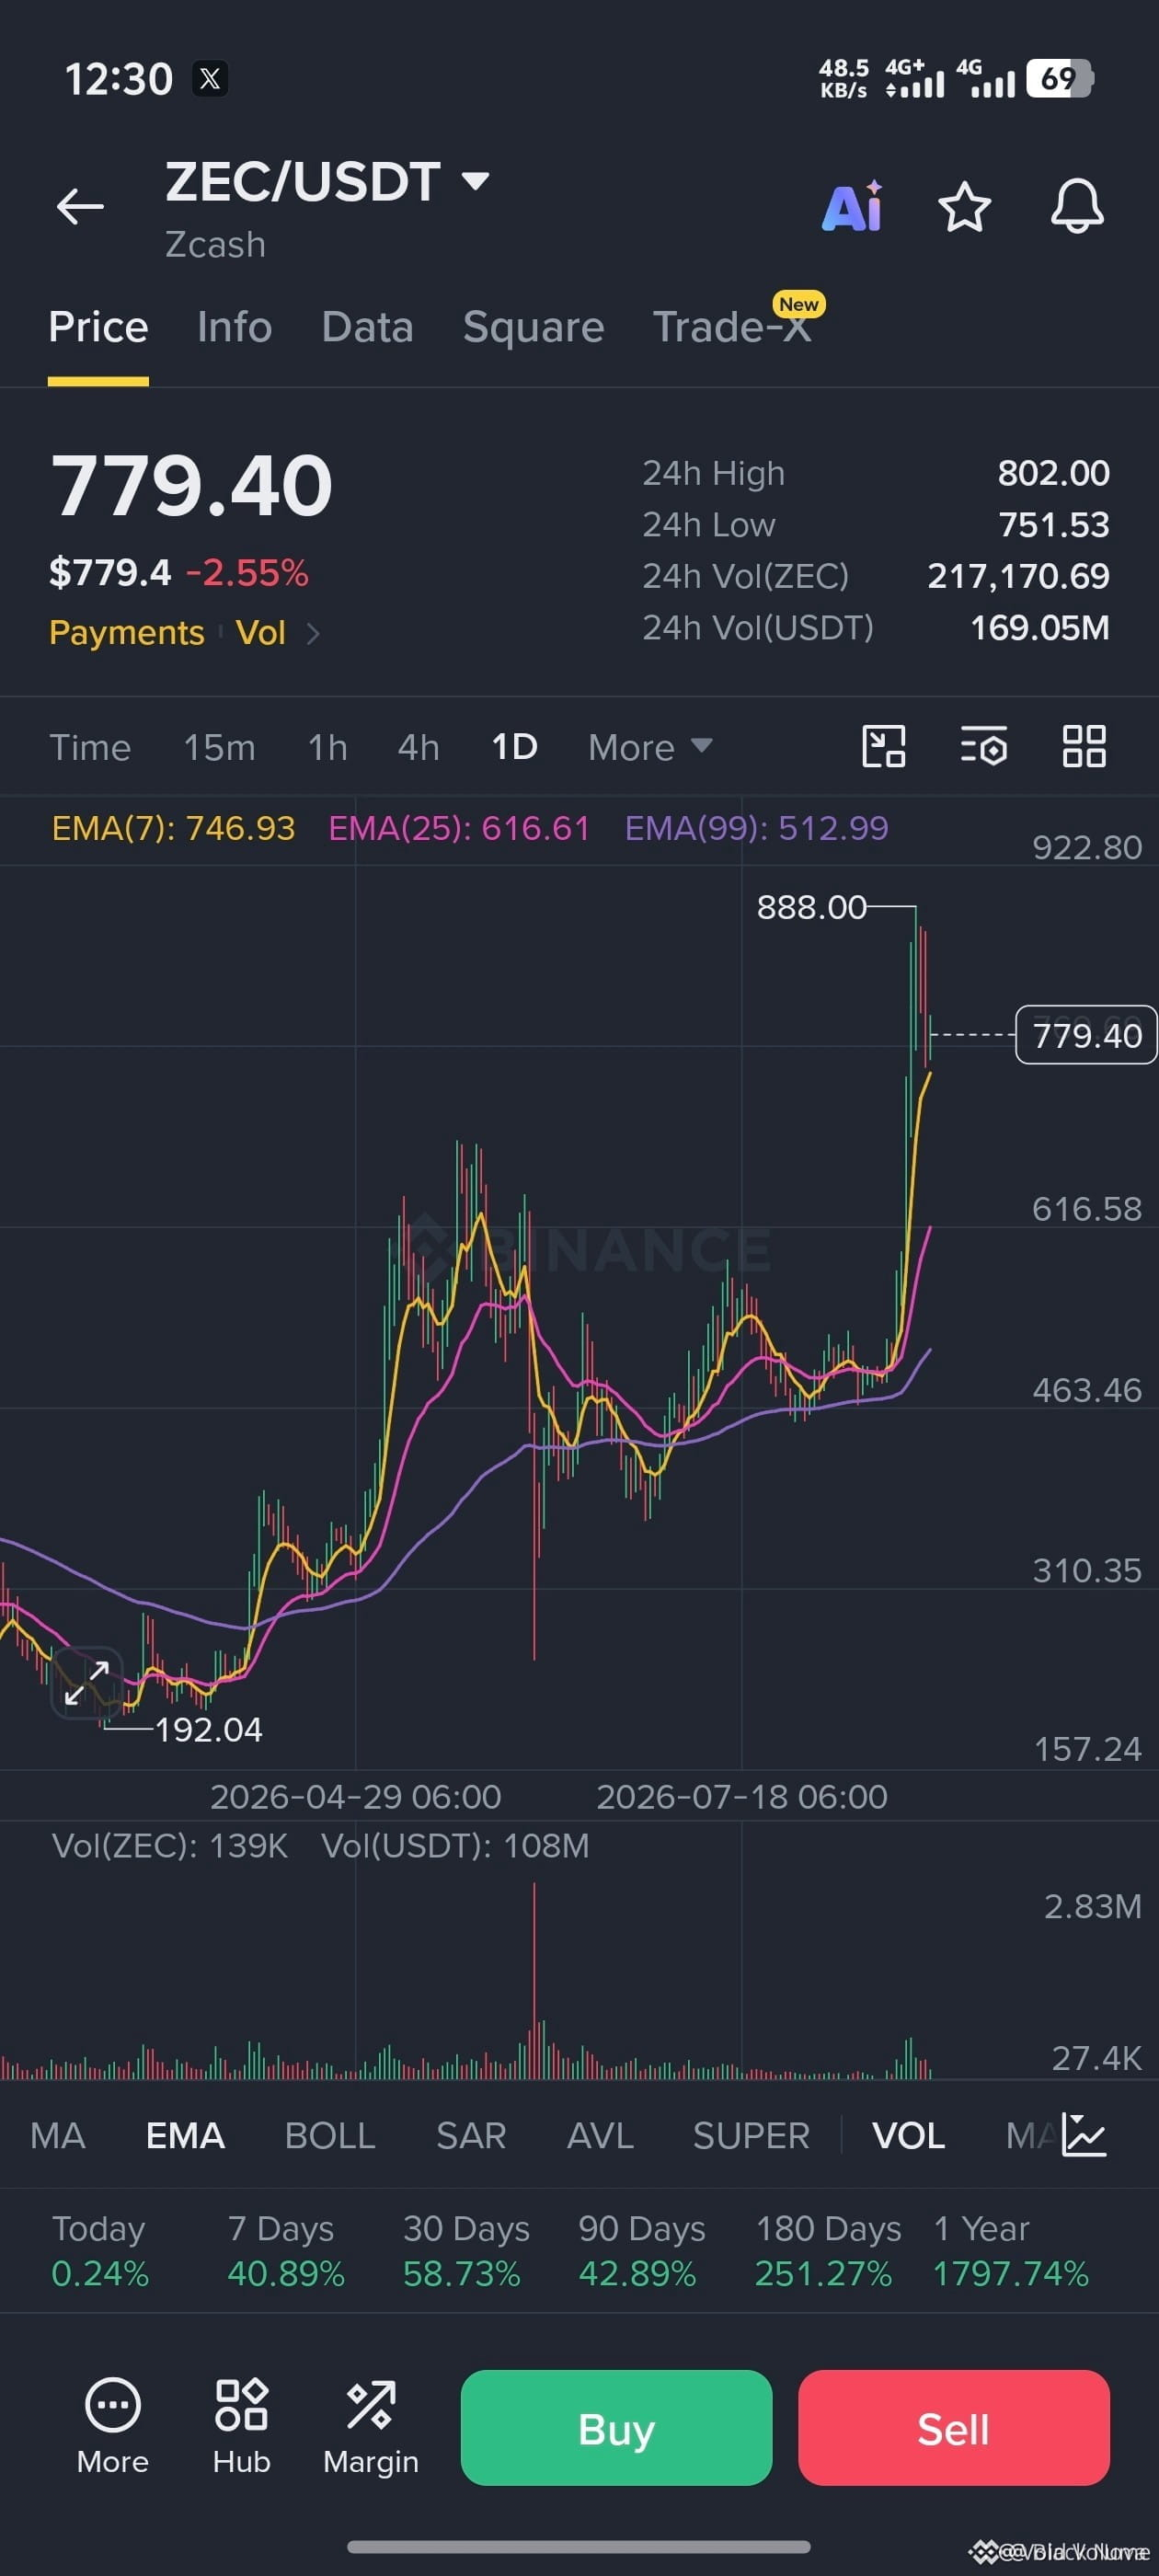Switch to the Data tab
Screen dimensions: 1159x2576
coord(367,327)
